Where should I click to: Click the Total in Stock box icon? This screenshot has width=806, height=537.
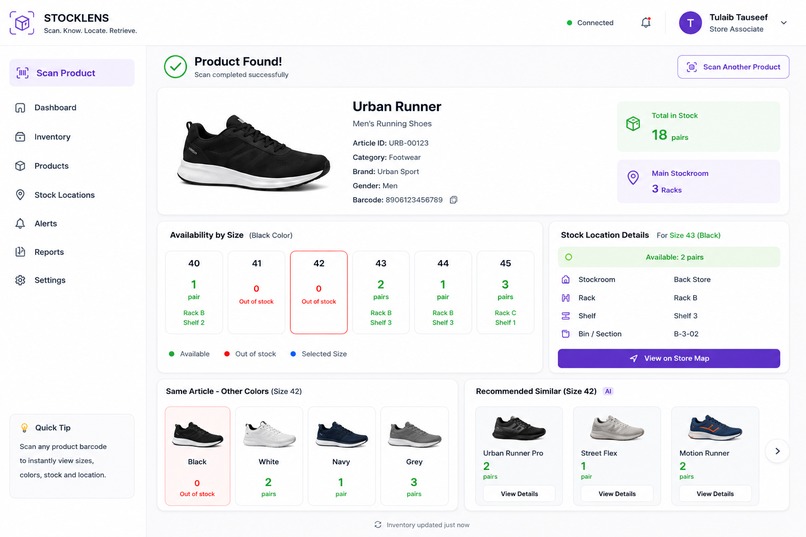633,123
